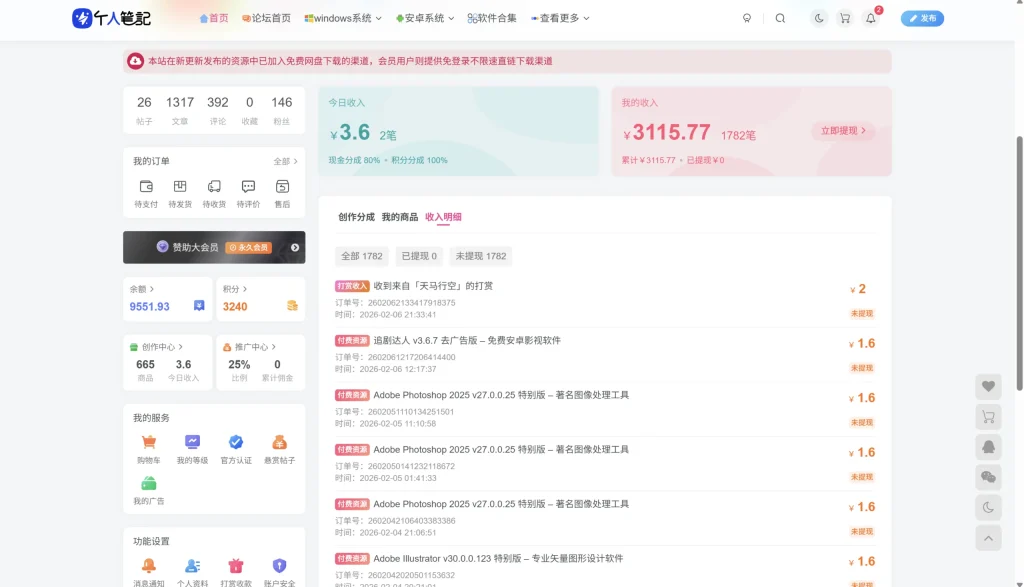1024x587 pixels.
Task: Open the notification bell with red badge
Action: tap(870, 18)
